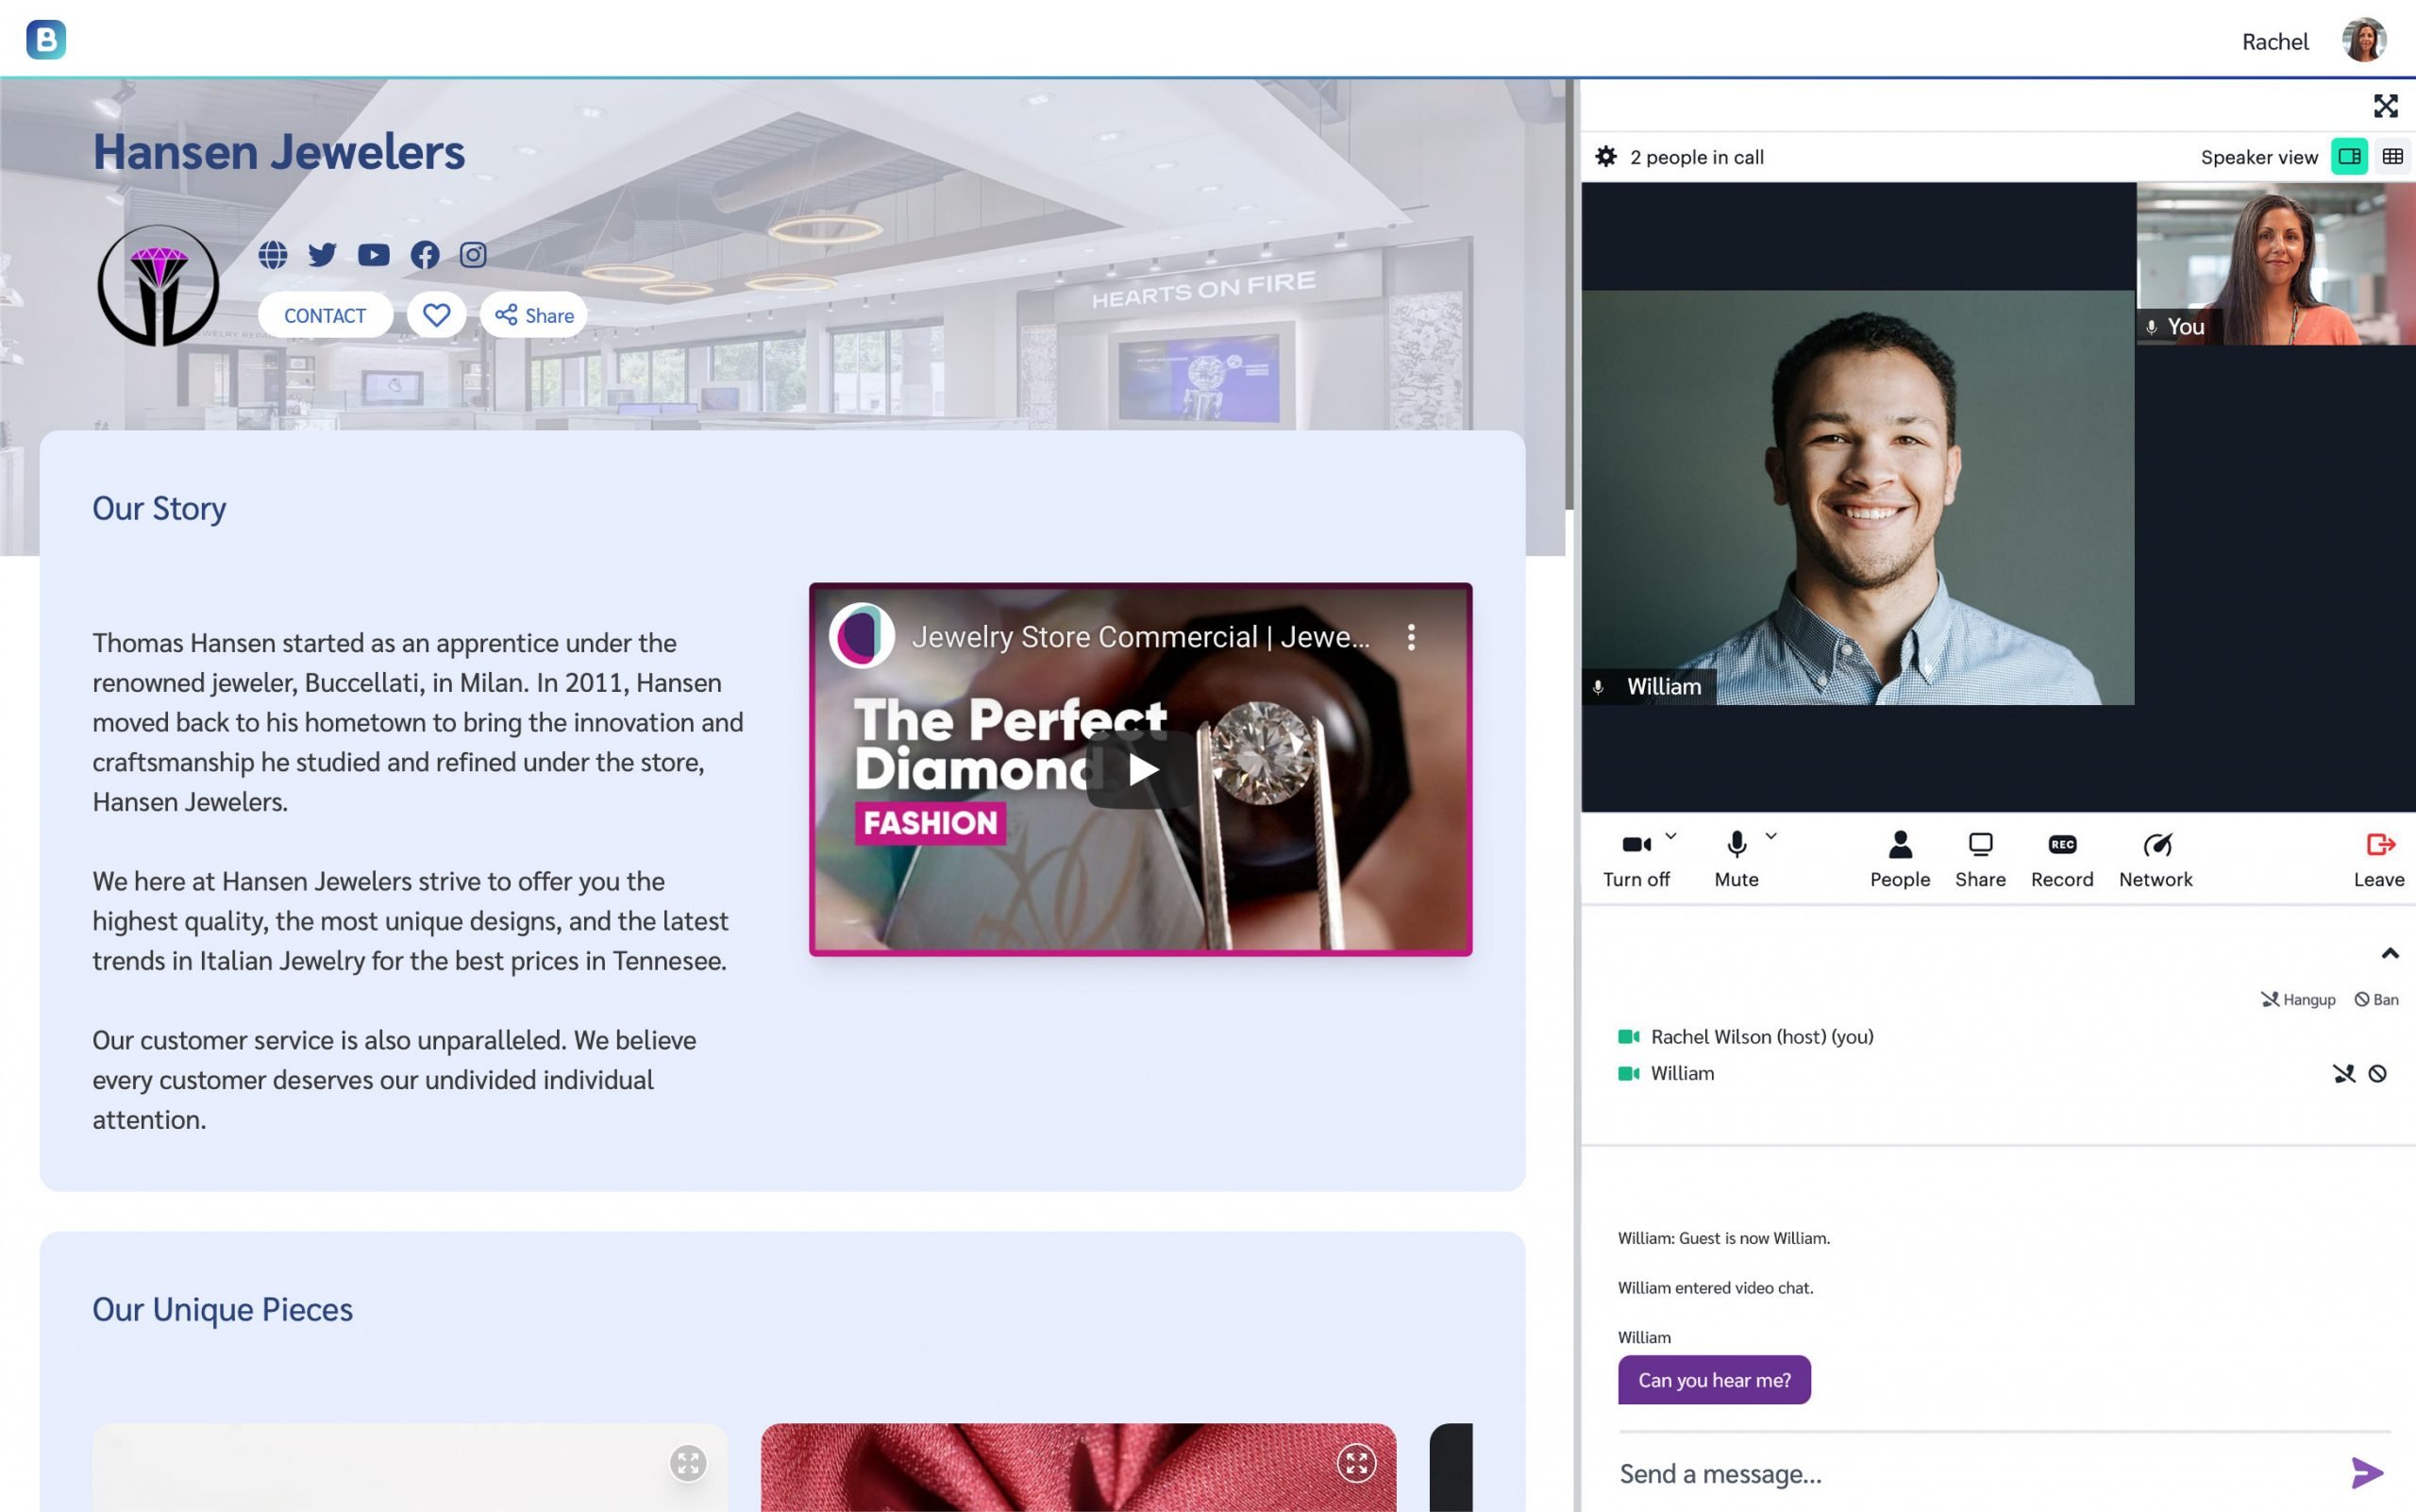
Task: Click the Ban column header label
Action: click(x=2377, y=999)
